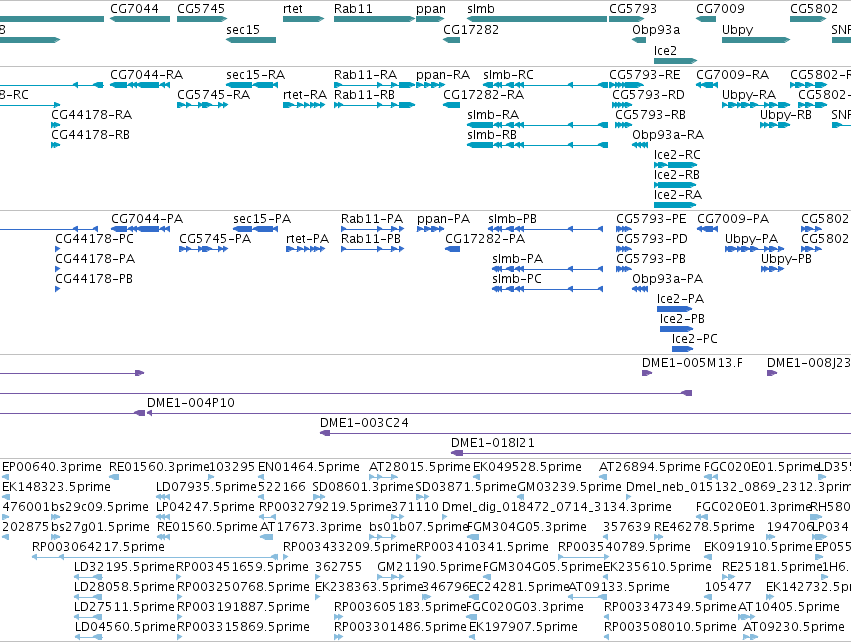Select transcript CG5793-RD
This screenshot has width=851, height=642.
(x=622, y=105)
